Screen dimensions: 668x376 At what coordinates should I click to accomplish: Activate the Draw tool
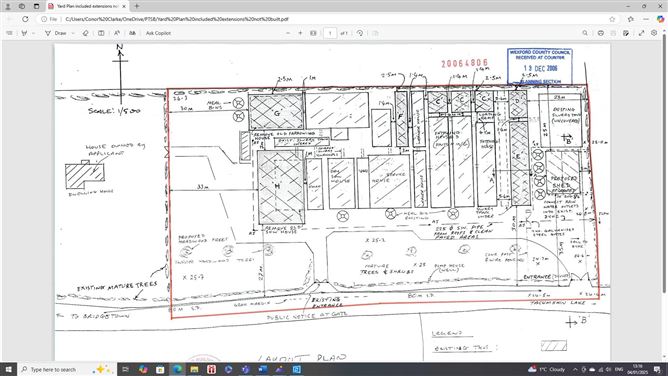pos(55,33)
